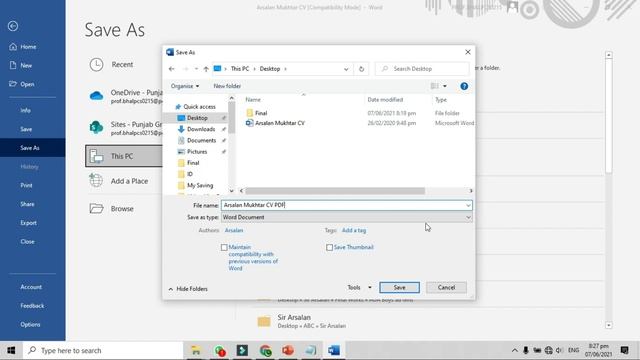Viewport: 640px width, 360px height.
Task: Collapse the pane with Hide Folders
Action: coord(188,289)
